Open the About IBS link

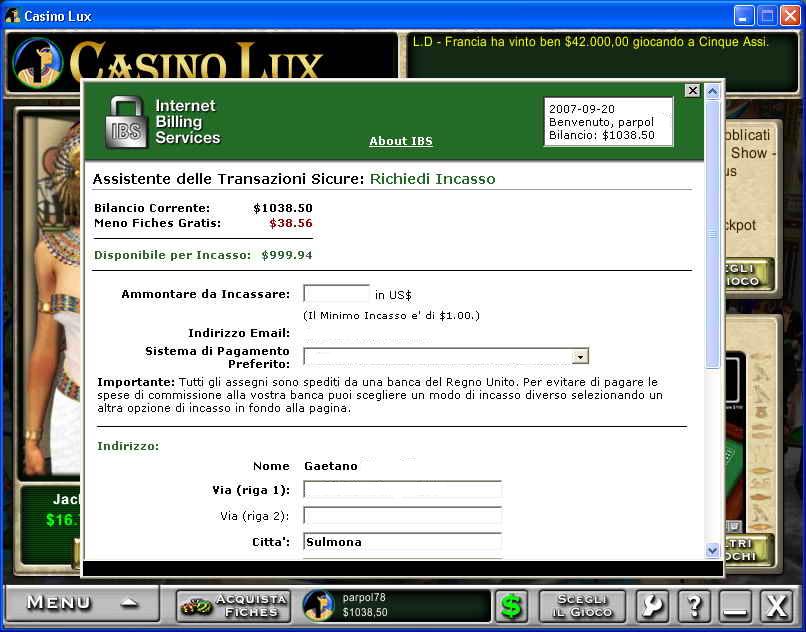pyautogui.click(x=401, y=141)
